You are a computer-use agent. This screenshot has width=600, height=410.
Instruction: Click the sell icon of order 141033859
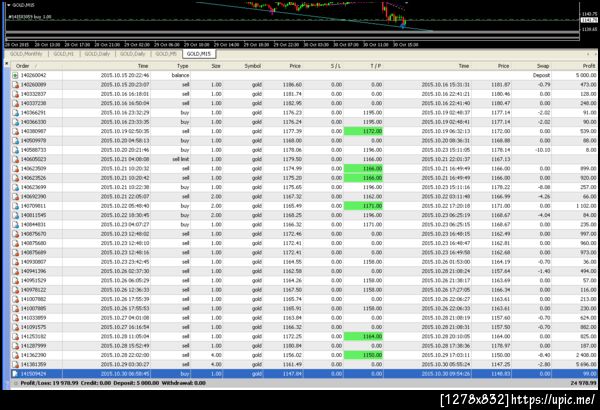(x=15, y=318)
